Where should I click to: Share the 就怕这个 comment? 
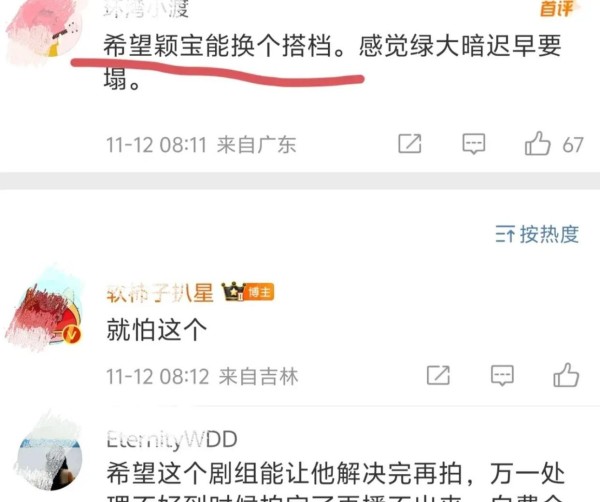(439, 375)
